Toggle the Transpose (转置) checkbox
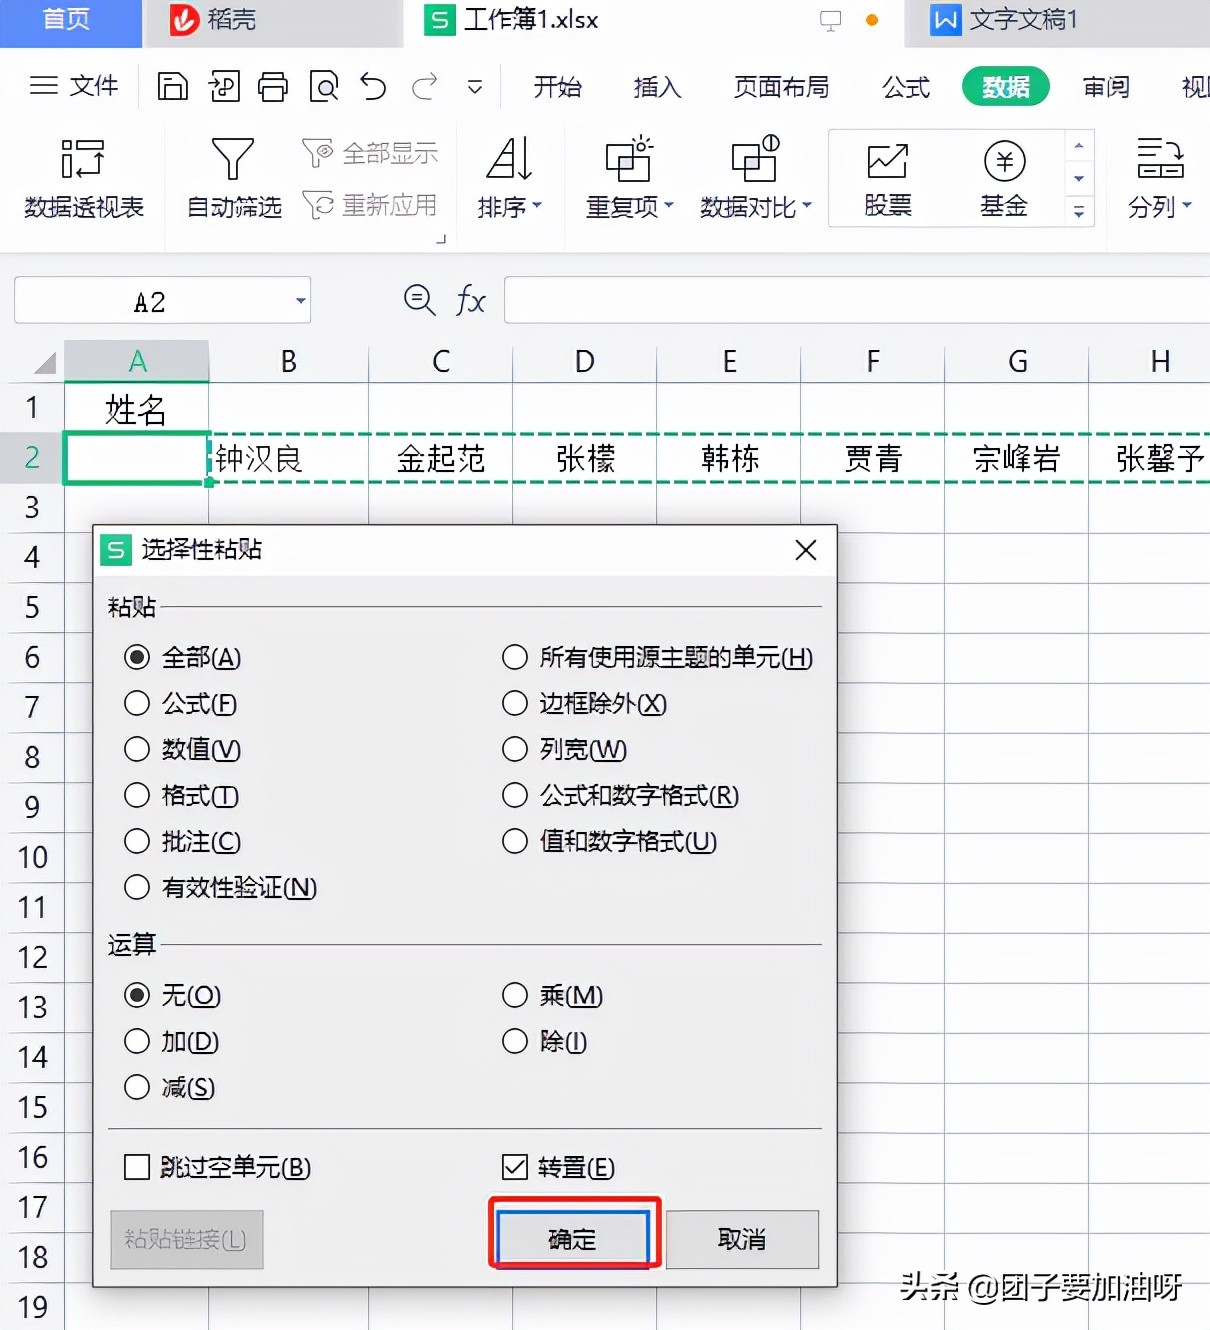This screenshot has width=1210, height=1330. [x=515, y=1167]
